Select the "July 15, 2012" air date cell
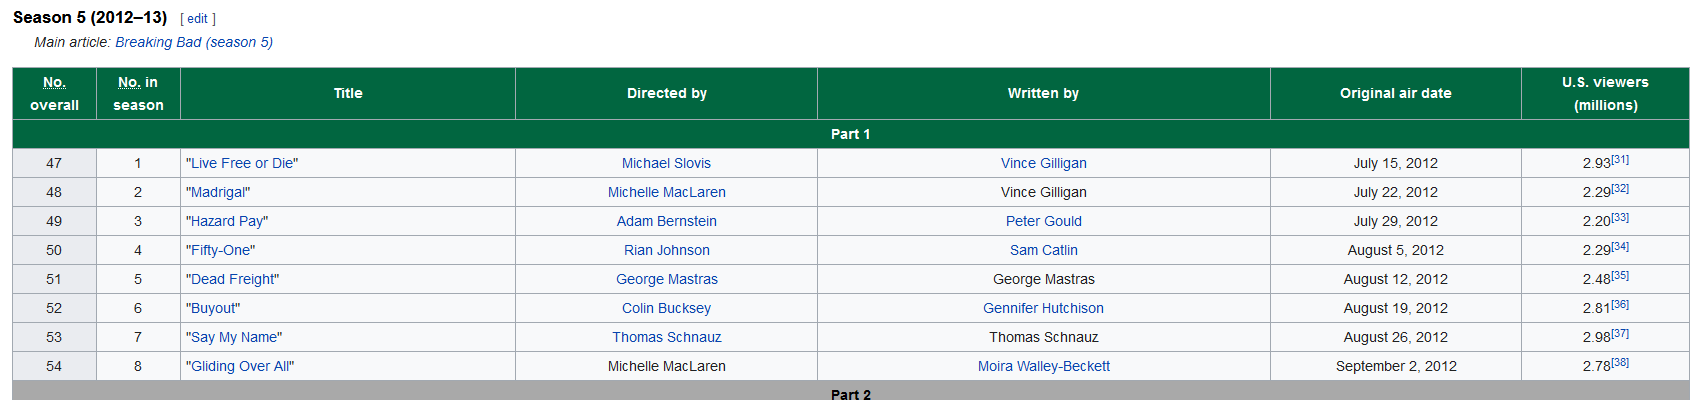The height and width of the screenshot is (400, 1701). 1395,163
